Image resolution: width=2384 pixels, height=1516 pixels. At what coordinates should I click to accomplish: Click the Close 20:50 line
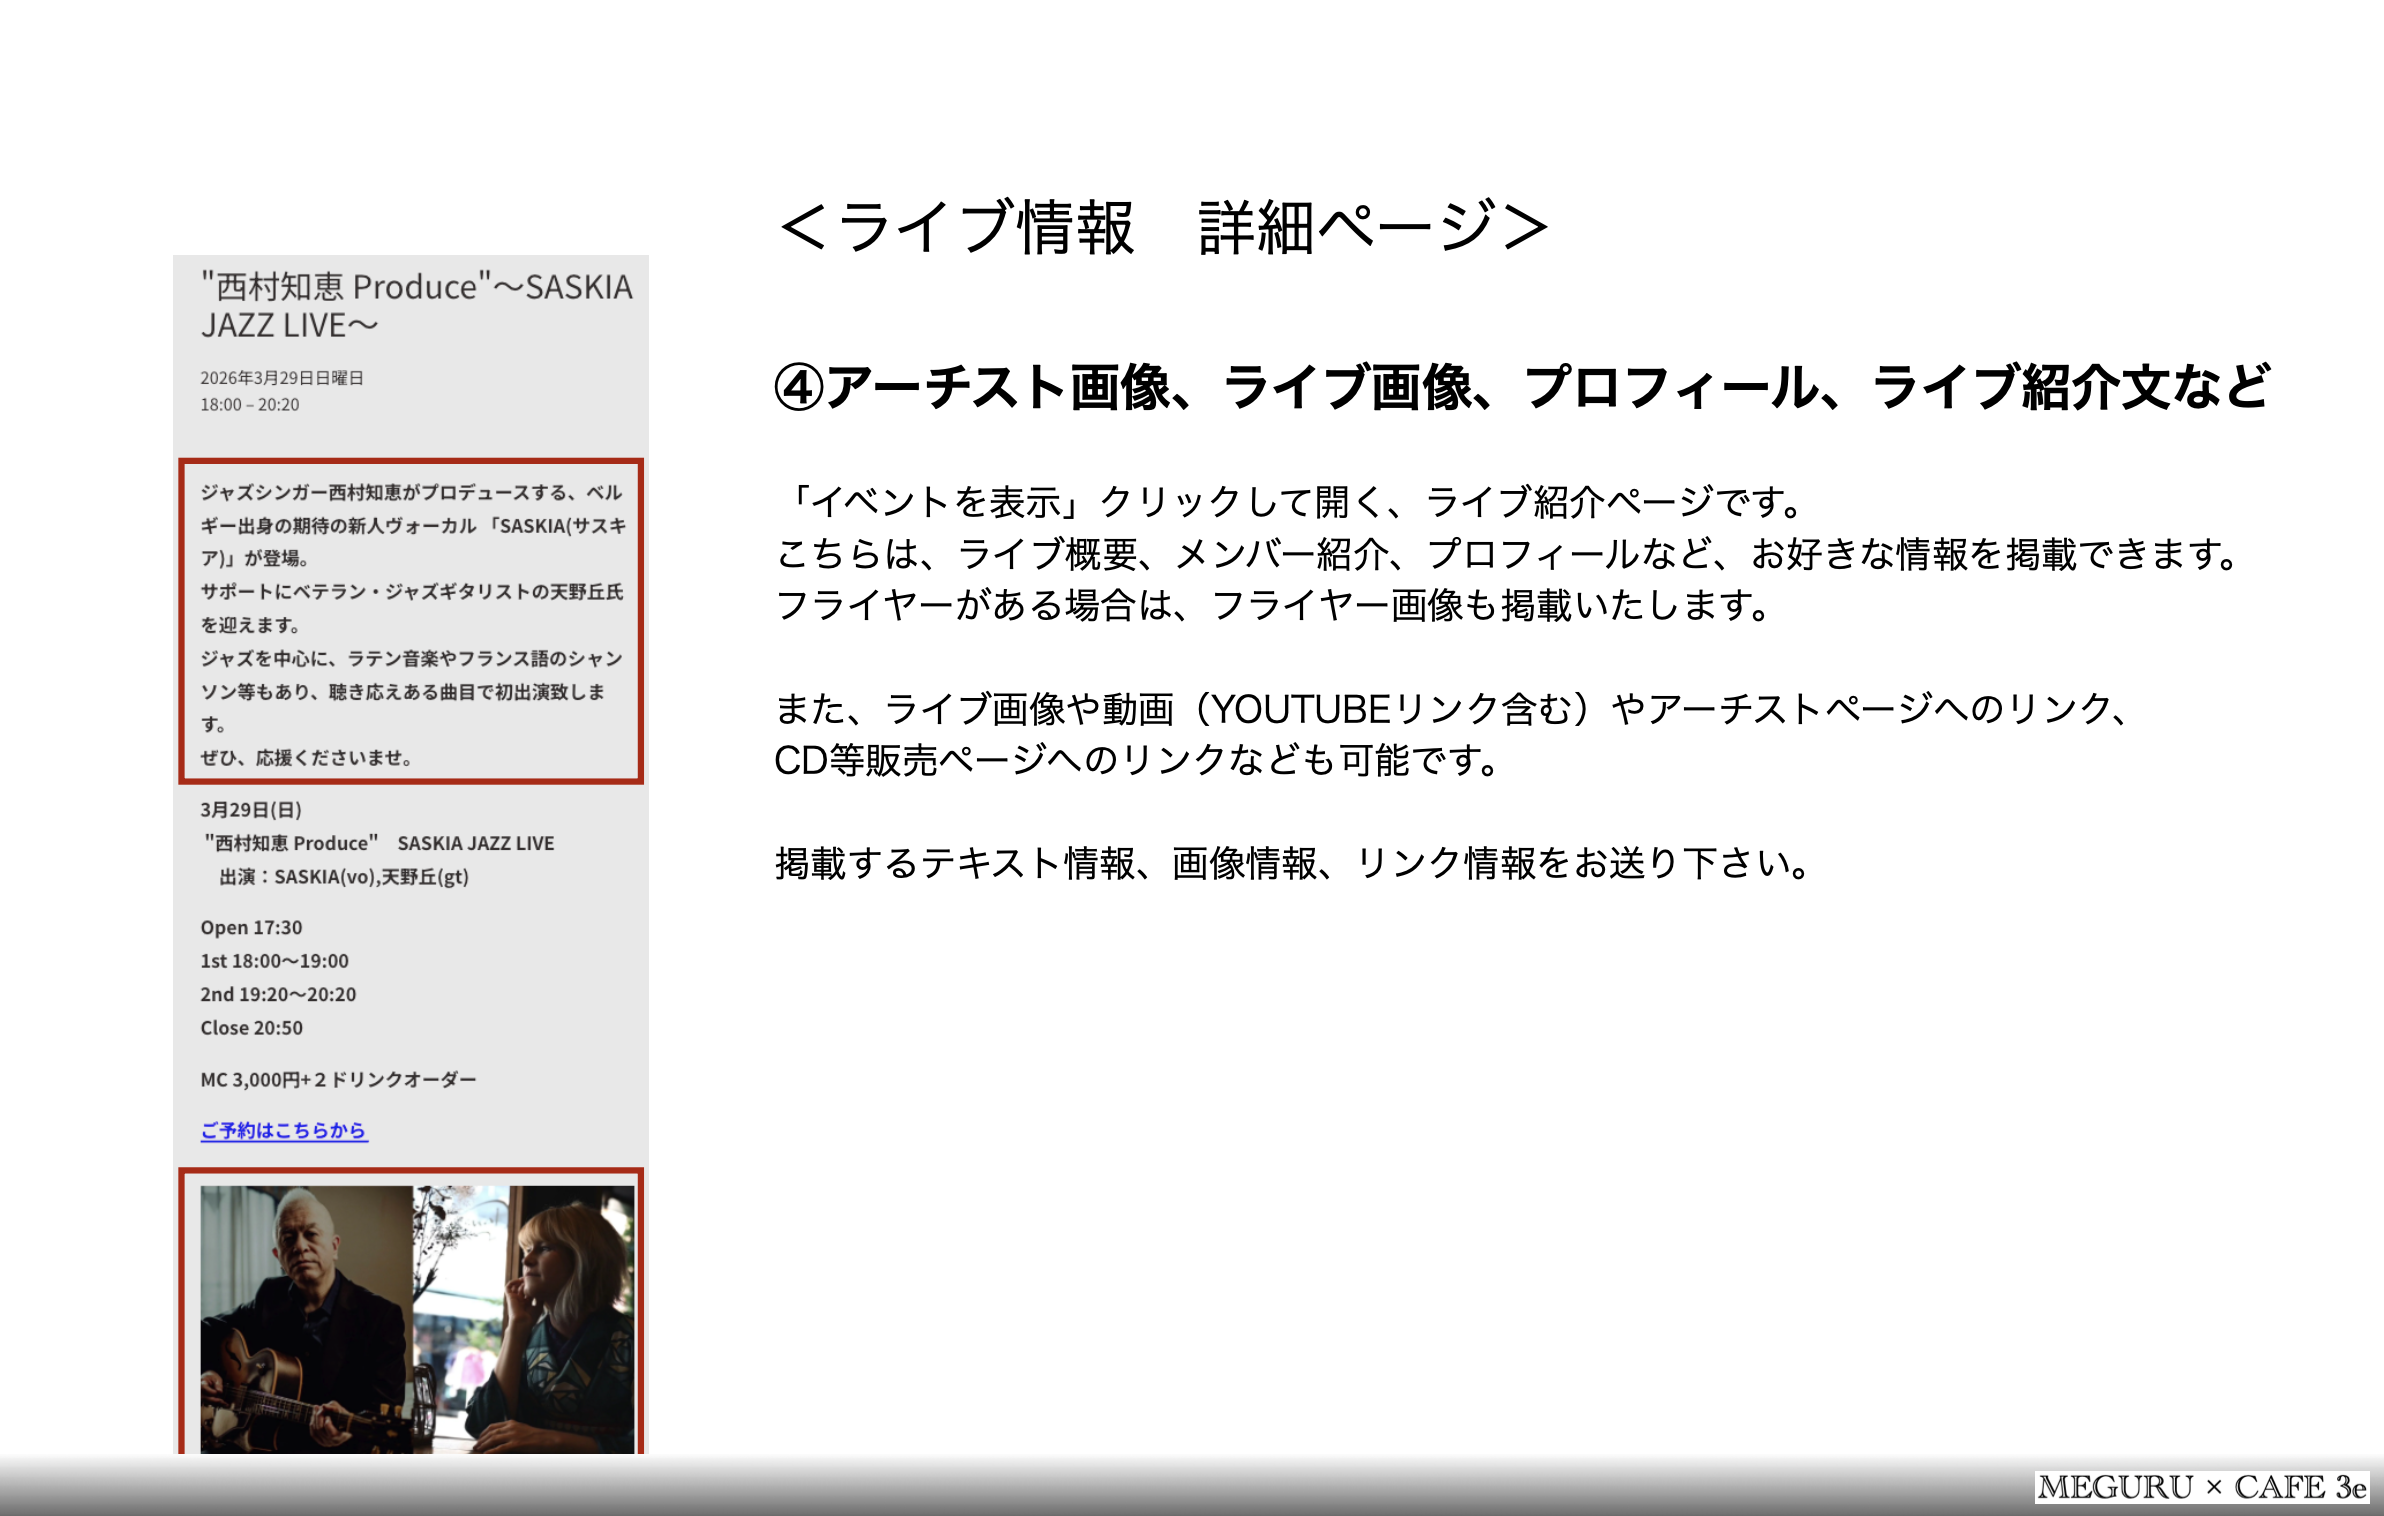251,1028
